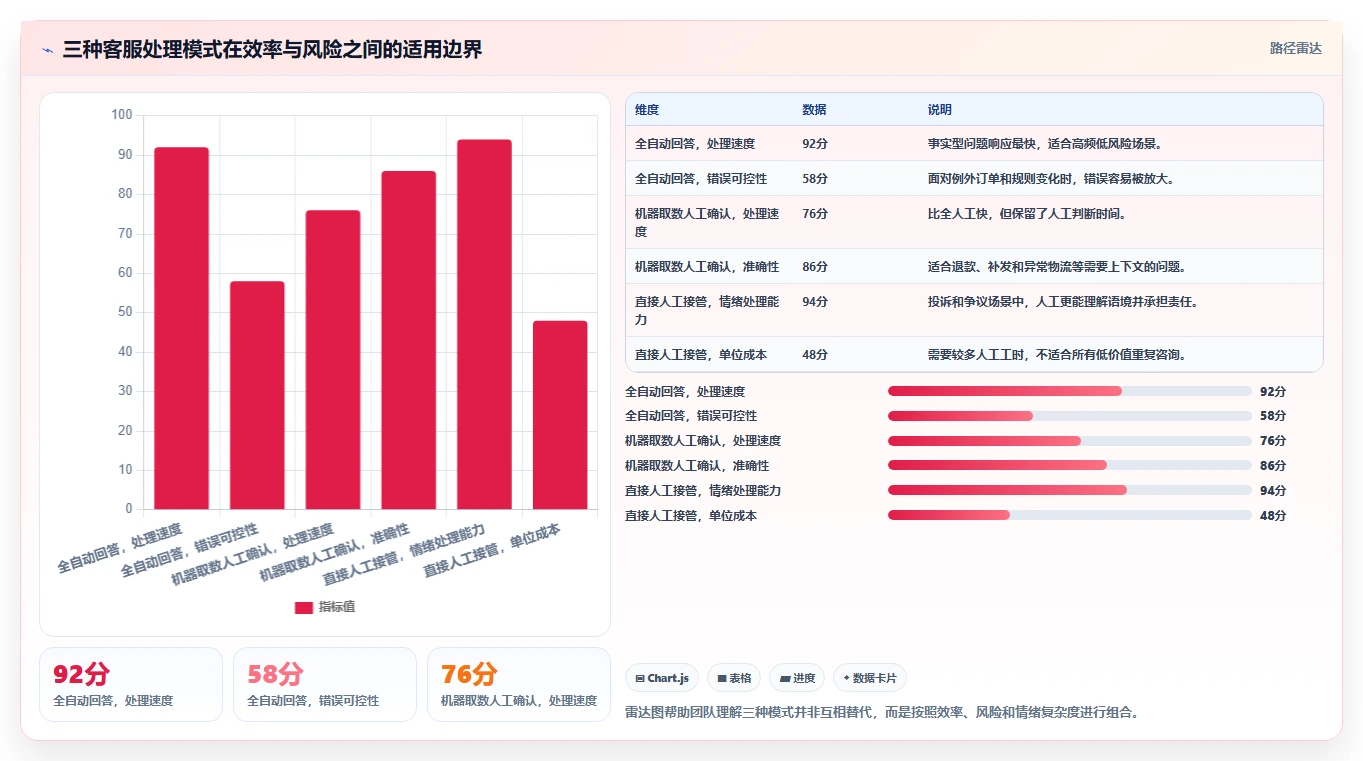Click the footer sentence starting 雷达图帮助团队理解
Image resolution: width=1363 pixels, height=761 pixels.
coord(882,713)
